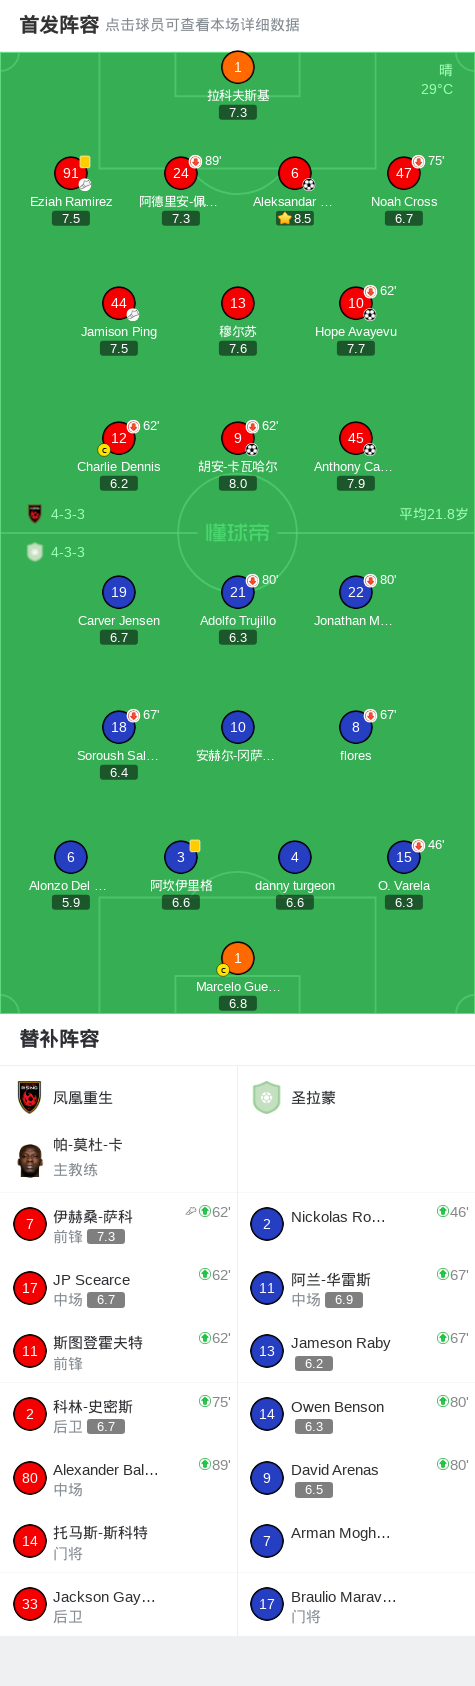This screenshot has width=475, height=1686.
Task: Click the red 4-3-3 formation label
Action: click(x=68, y=514)
